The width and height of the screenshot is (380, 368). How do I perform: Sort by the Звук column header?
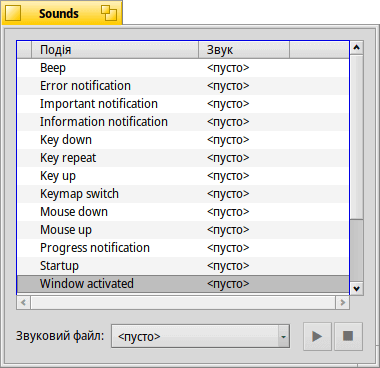[x=244, y=50]
